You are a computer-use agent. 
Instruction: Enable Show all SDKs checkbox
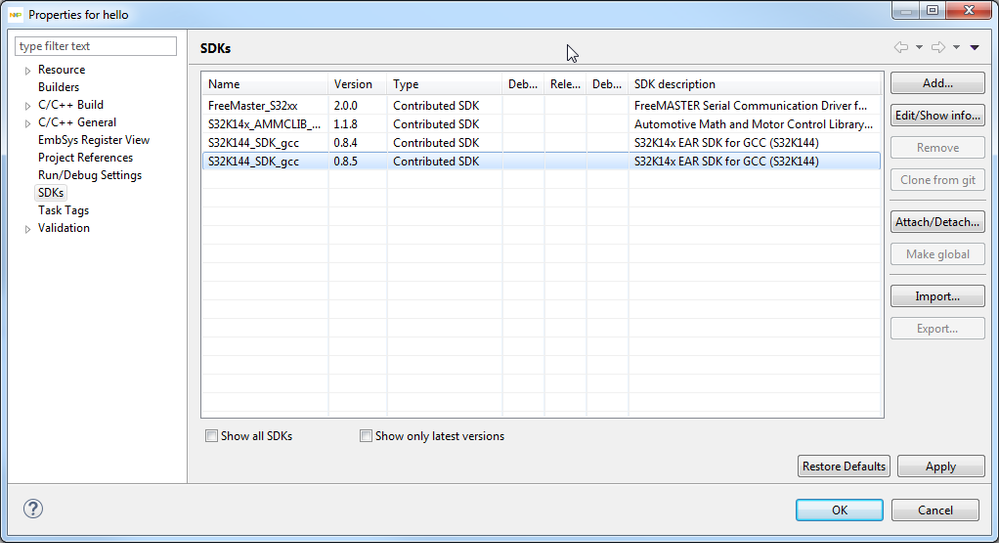pyautogui.click(x=212, y=436)
